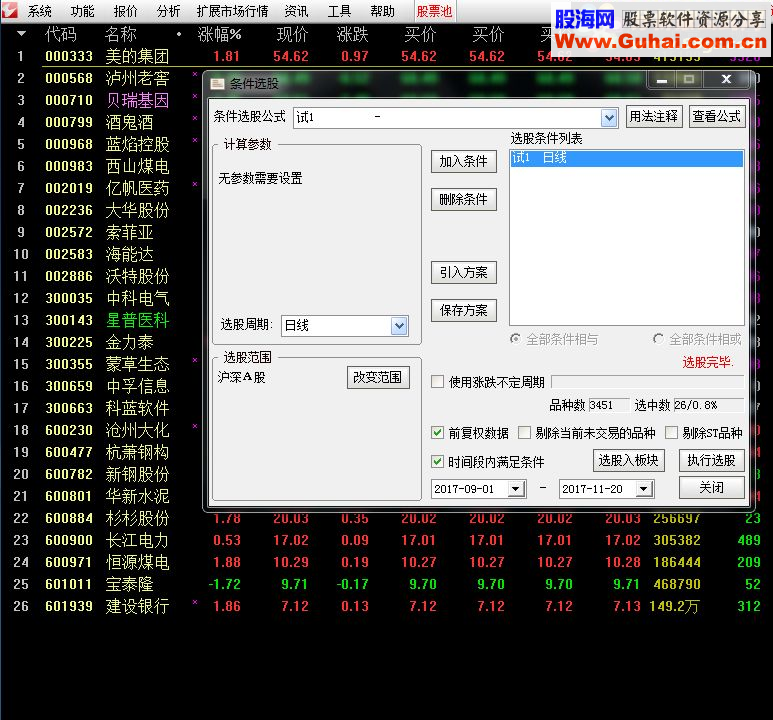Click the 删除条件 button
This screenshot has width=773, height=720.
point(463,199)
